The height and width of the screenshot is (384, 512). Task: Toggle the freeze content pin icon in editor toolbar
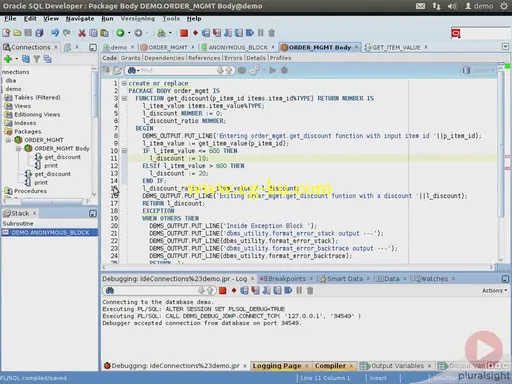coord(107,70)
